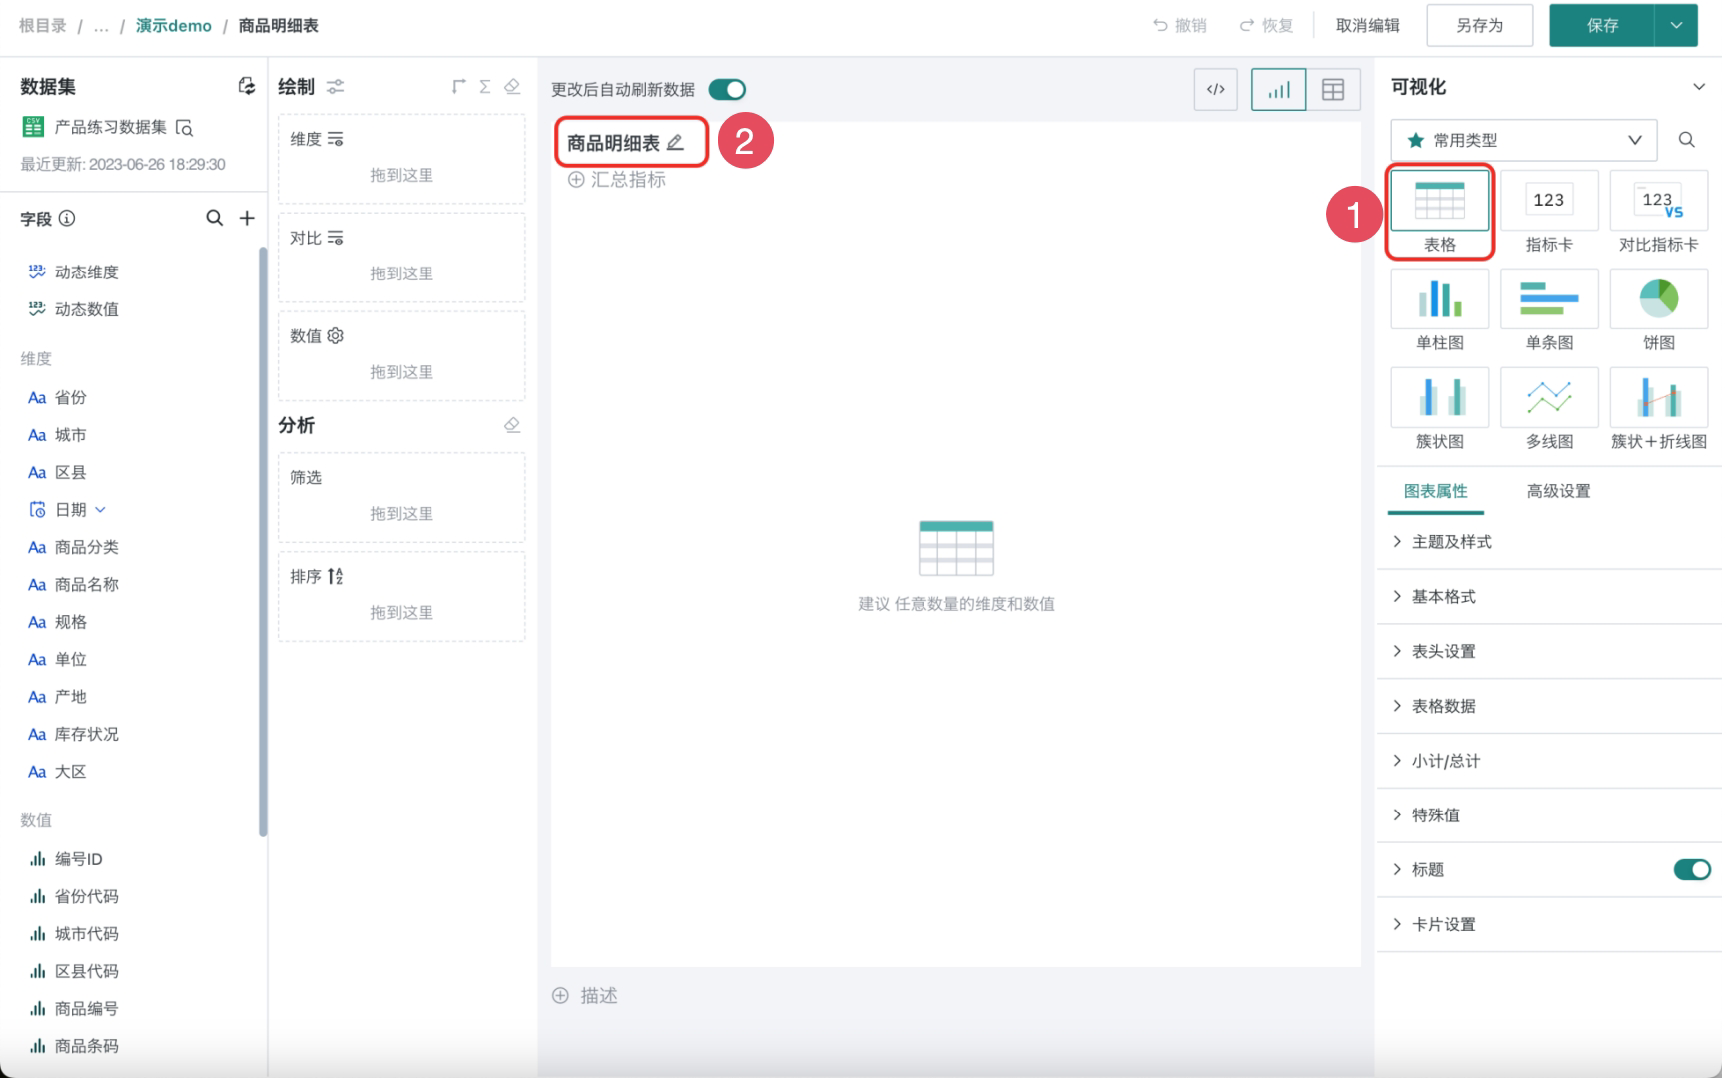Screen dimensions: 1726x1080
Task: Expand 卡片设置 section
Action: click(x=1549, y=925)
